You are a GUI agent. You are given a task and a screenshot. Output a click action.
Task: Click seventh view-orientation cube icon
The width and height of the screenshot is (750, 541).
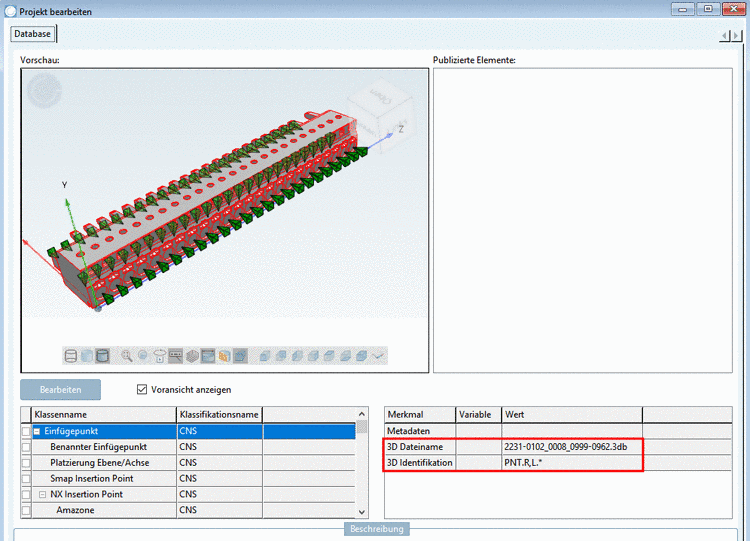[x=362, y=356]
